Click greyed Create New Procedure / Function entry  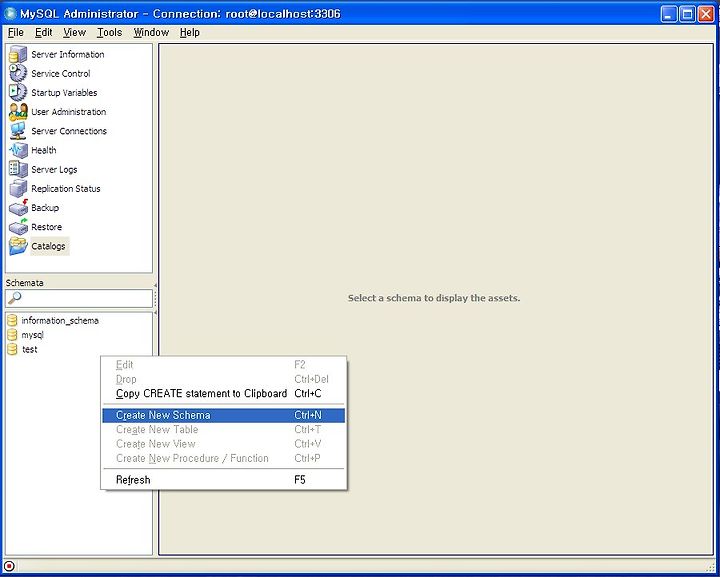pos(224,458)
